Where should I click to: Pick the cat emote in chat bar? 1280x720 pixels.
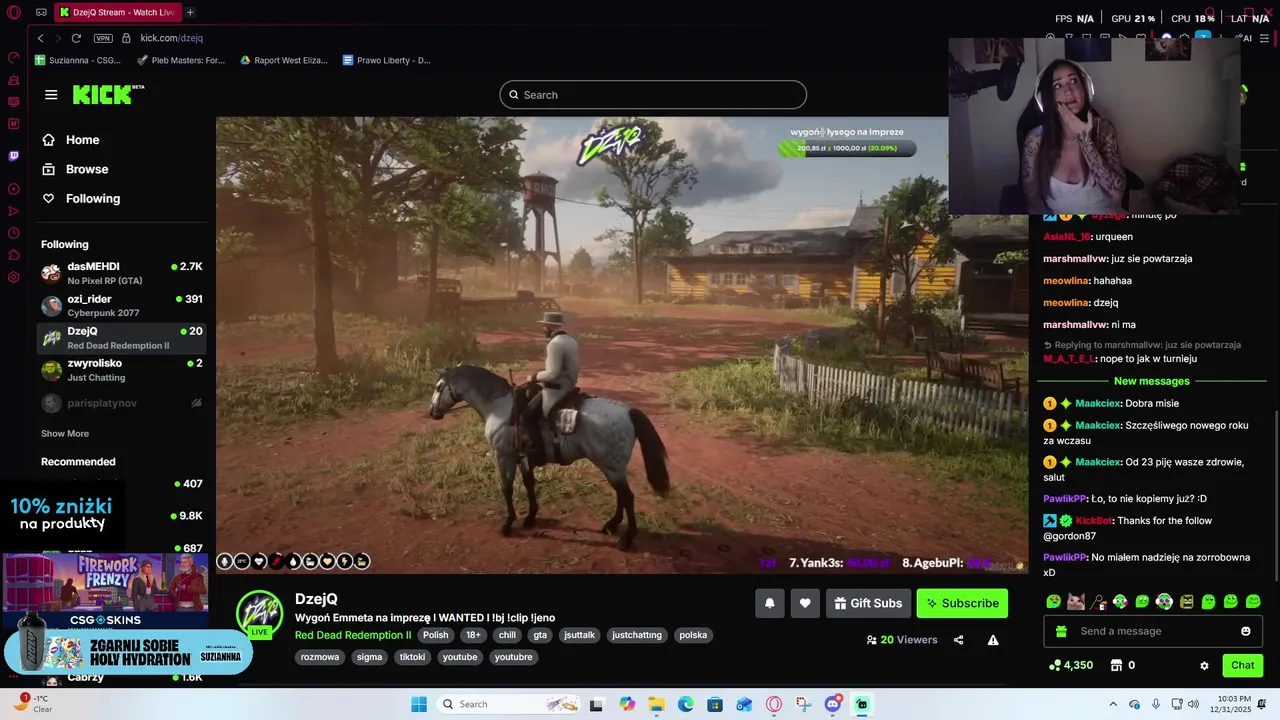pyautogui.click(x=1076, y=601)
